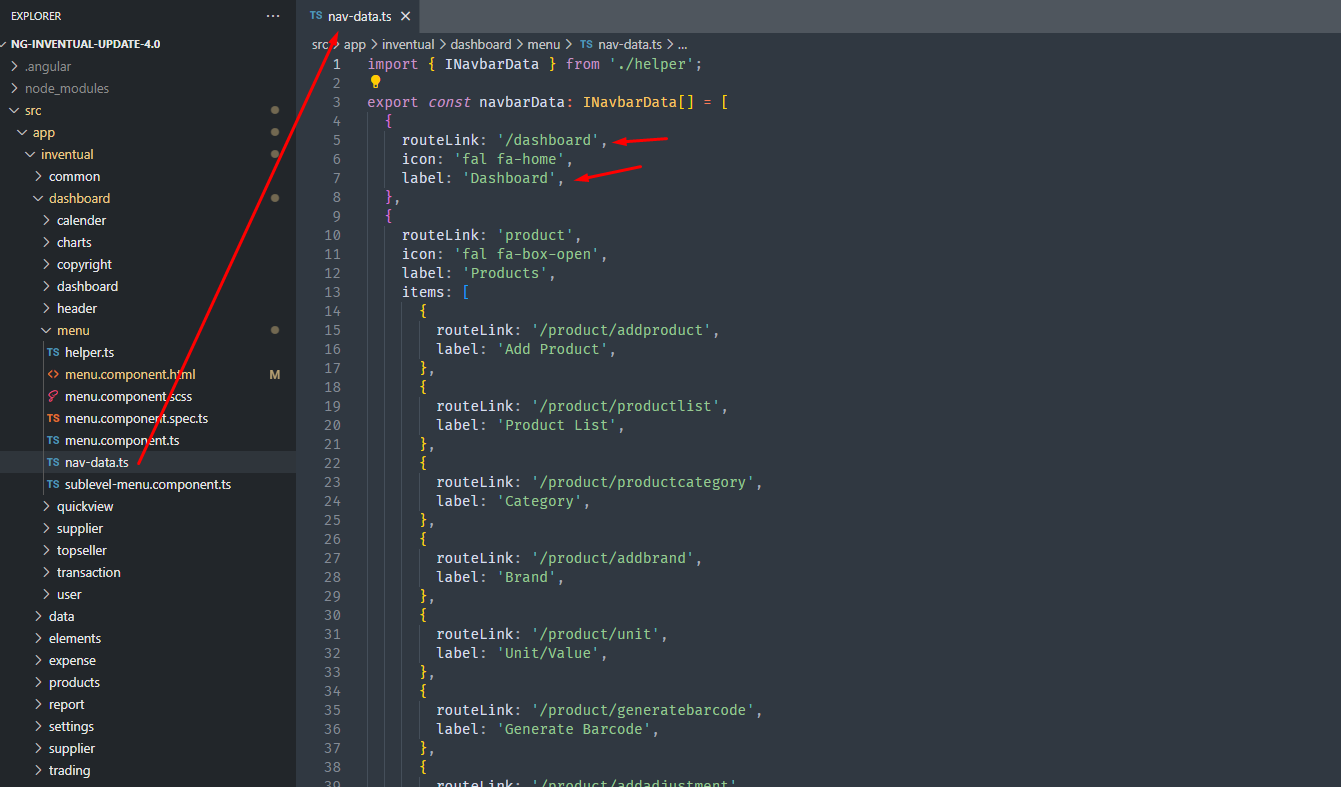Click the breadcrumb trailing ellipsis

(682, 44)
